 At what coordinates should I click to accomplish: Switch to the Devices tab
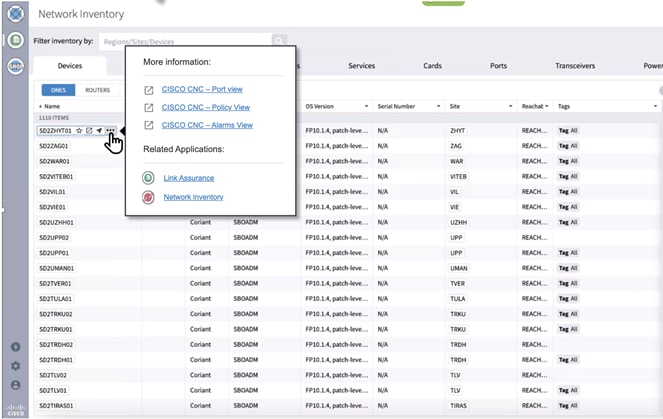[x=70, y=66]
